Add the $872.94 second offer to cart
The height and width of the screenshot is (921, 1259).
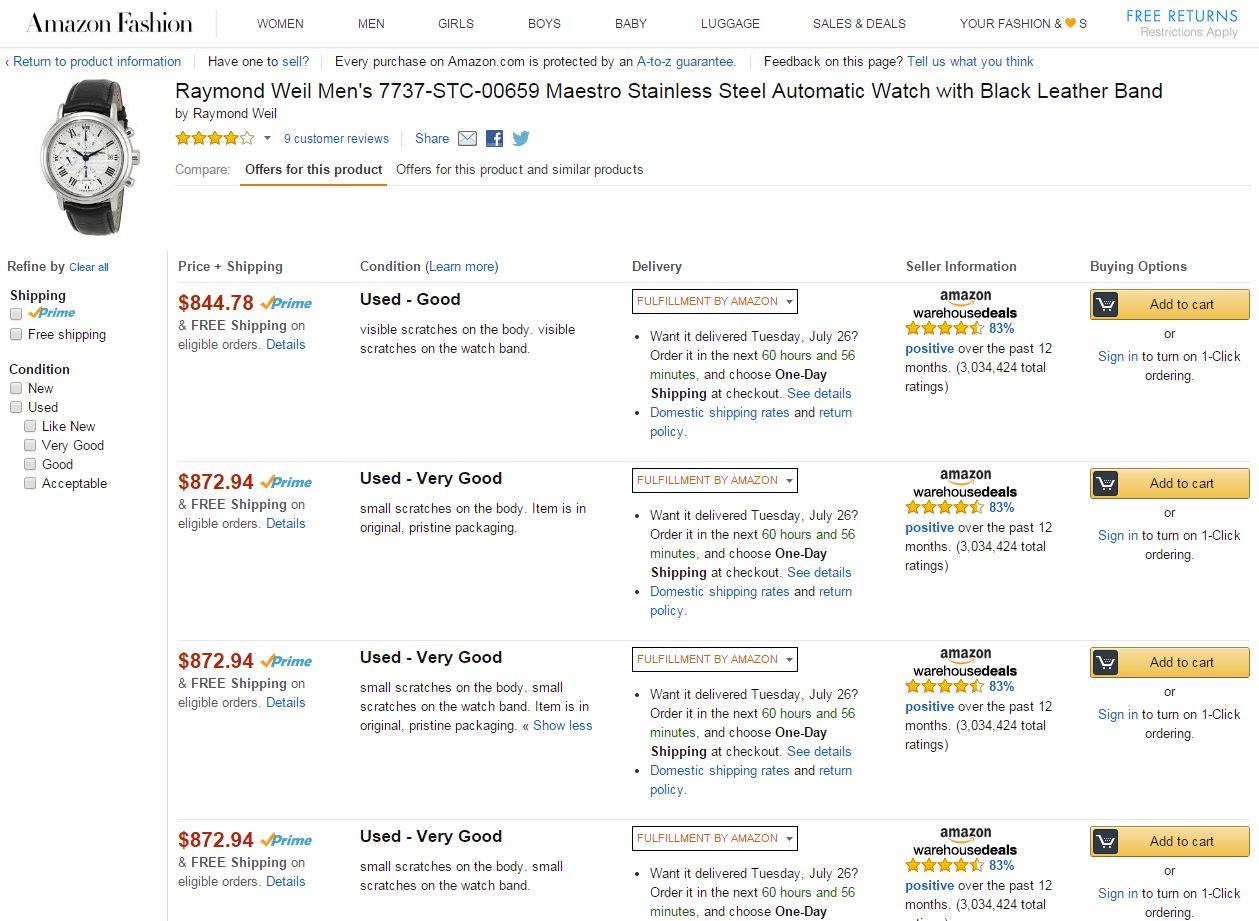click(1169, 484)
